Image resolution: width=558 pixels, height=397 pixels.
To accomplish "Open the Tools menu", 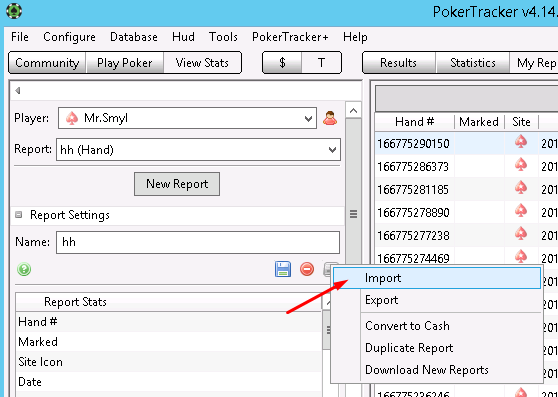I will pos(223,37).
